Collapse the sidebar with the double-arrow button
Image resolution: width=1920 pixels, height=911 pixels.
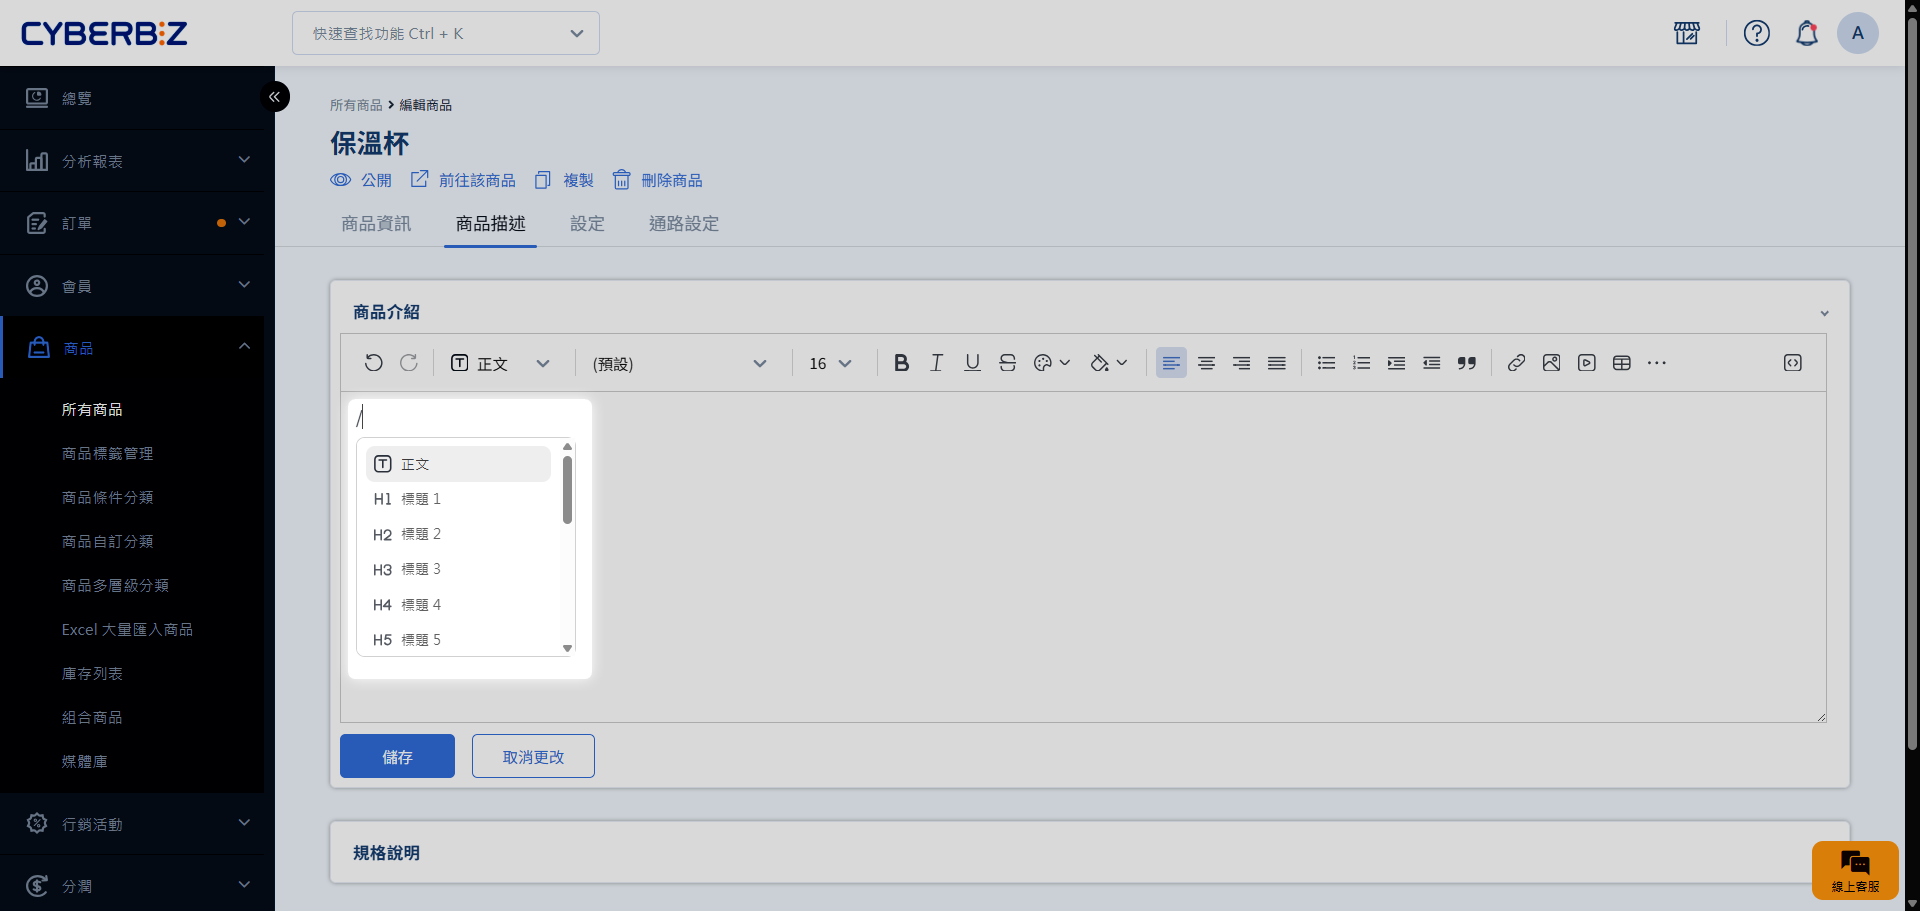coord(274,97)
